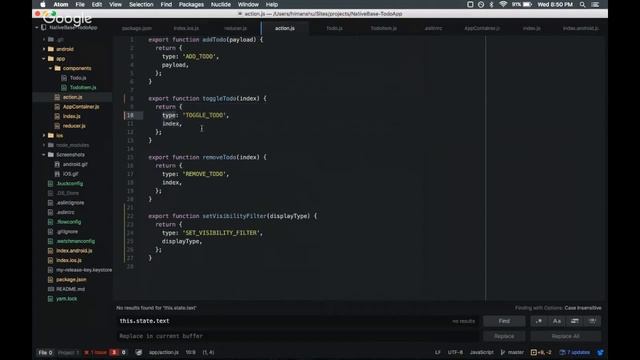Switch to the index.ios.js tab
Image resolution: width=640 pixels, height=360 pixels.
point(186,28)
